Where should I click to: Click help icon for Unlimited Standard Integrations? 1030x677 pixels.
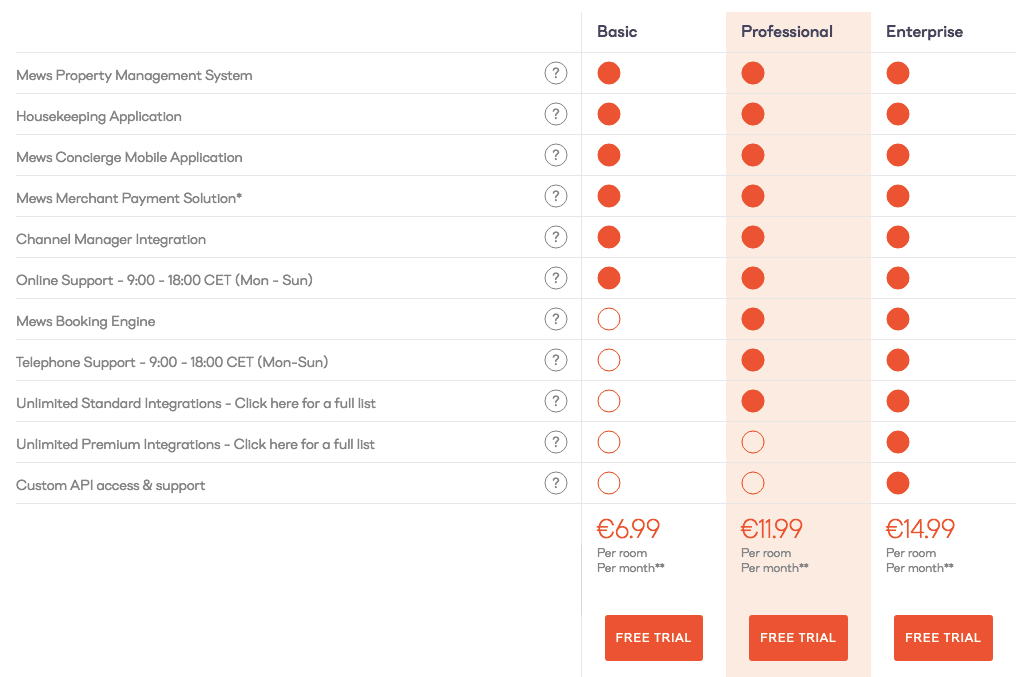[x=555, y=401]
